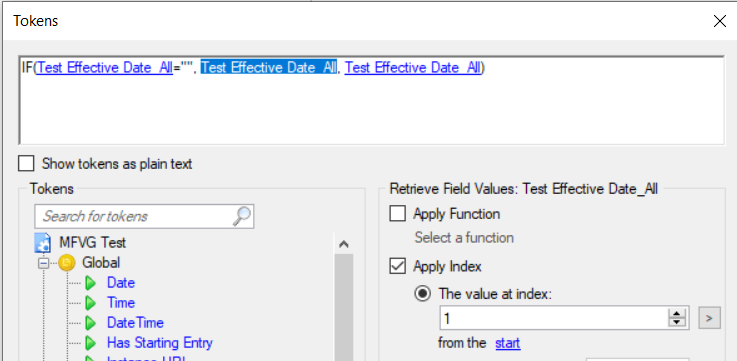
Task: Increase the index value with up spinner
Action: 677,314
